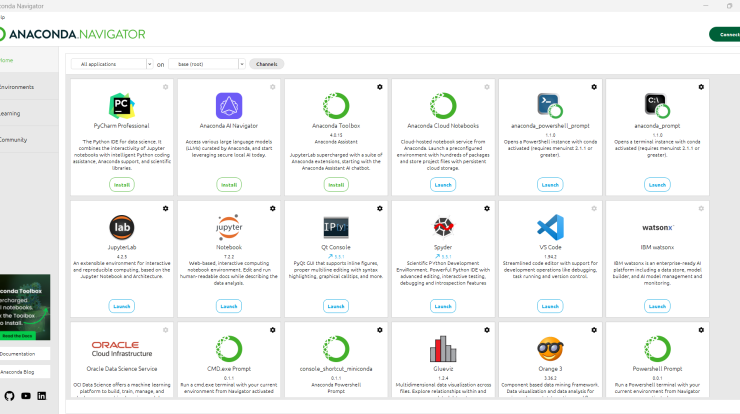Launch Jupyter Notebook
This screenshot has width=740, height=414.
point(229,306)
